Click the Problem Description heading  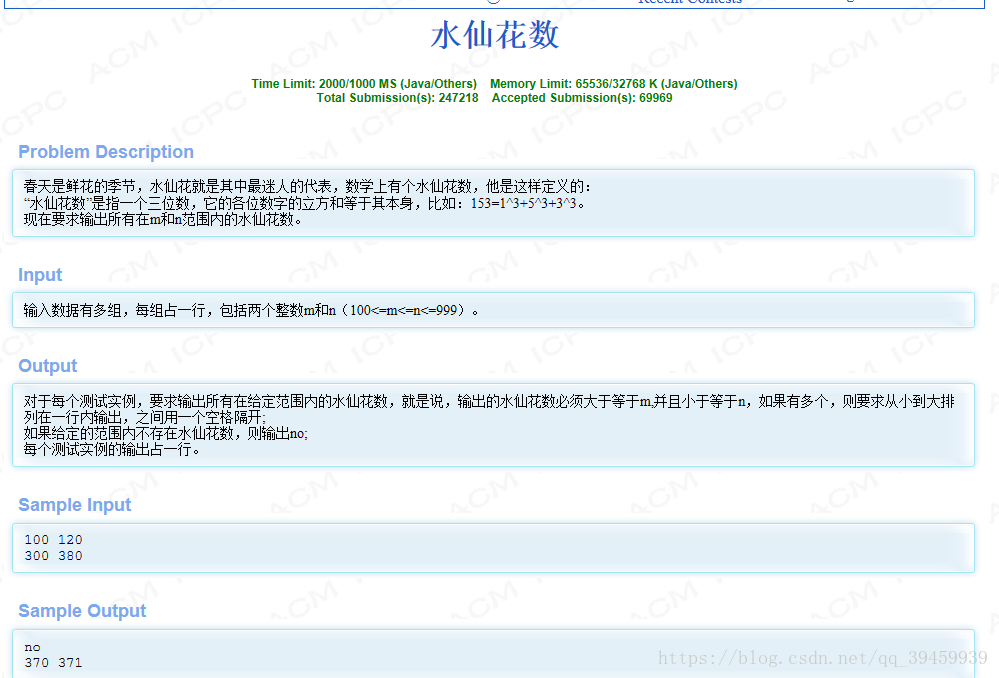point(106,152)
